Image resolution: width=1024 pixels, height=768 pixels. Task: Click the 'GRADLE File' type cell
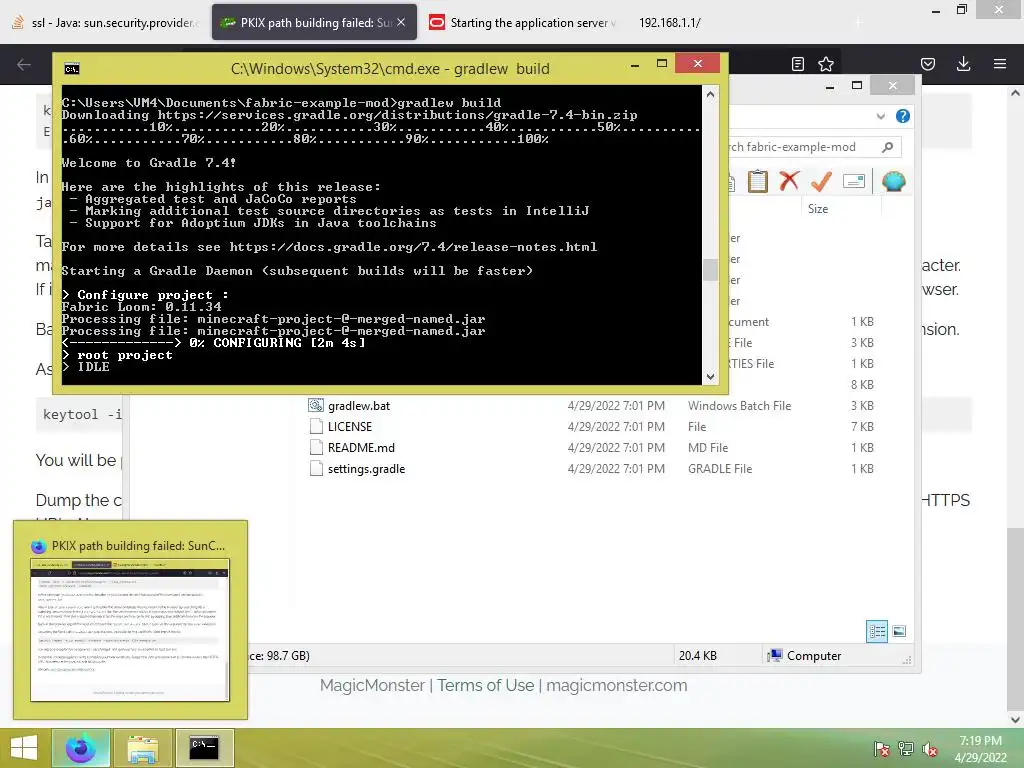pos(720,469)
